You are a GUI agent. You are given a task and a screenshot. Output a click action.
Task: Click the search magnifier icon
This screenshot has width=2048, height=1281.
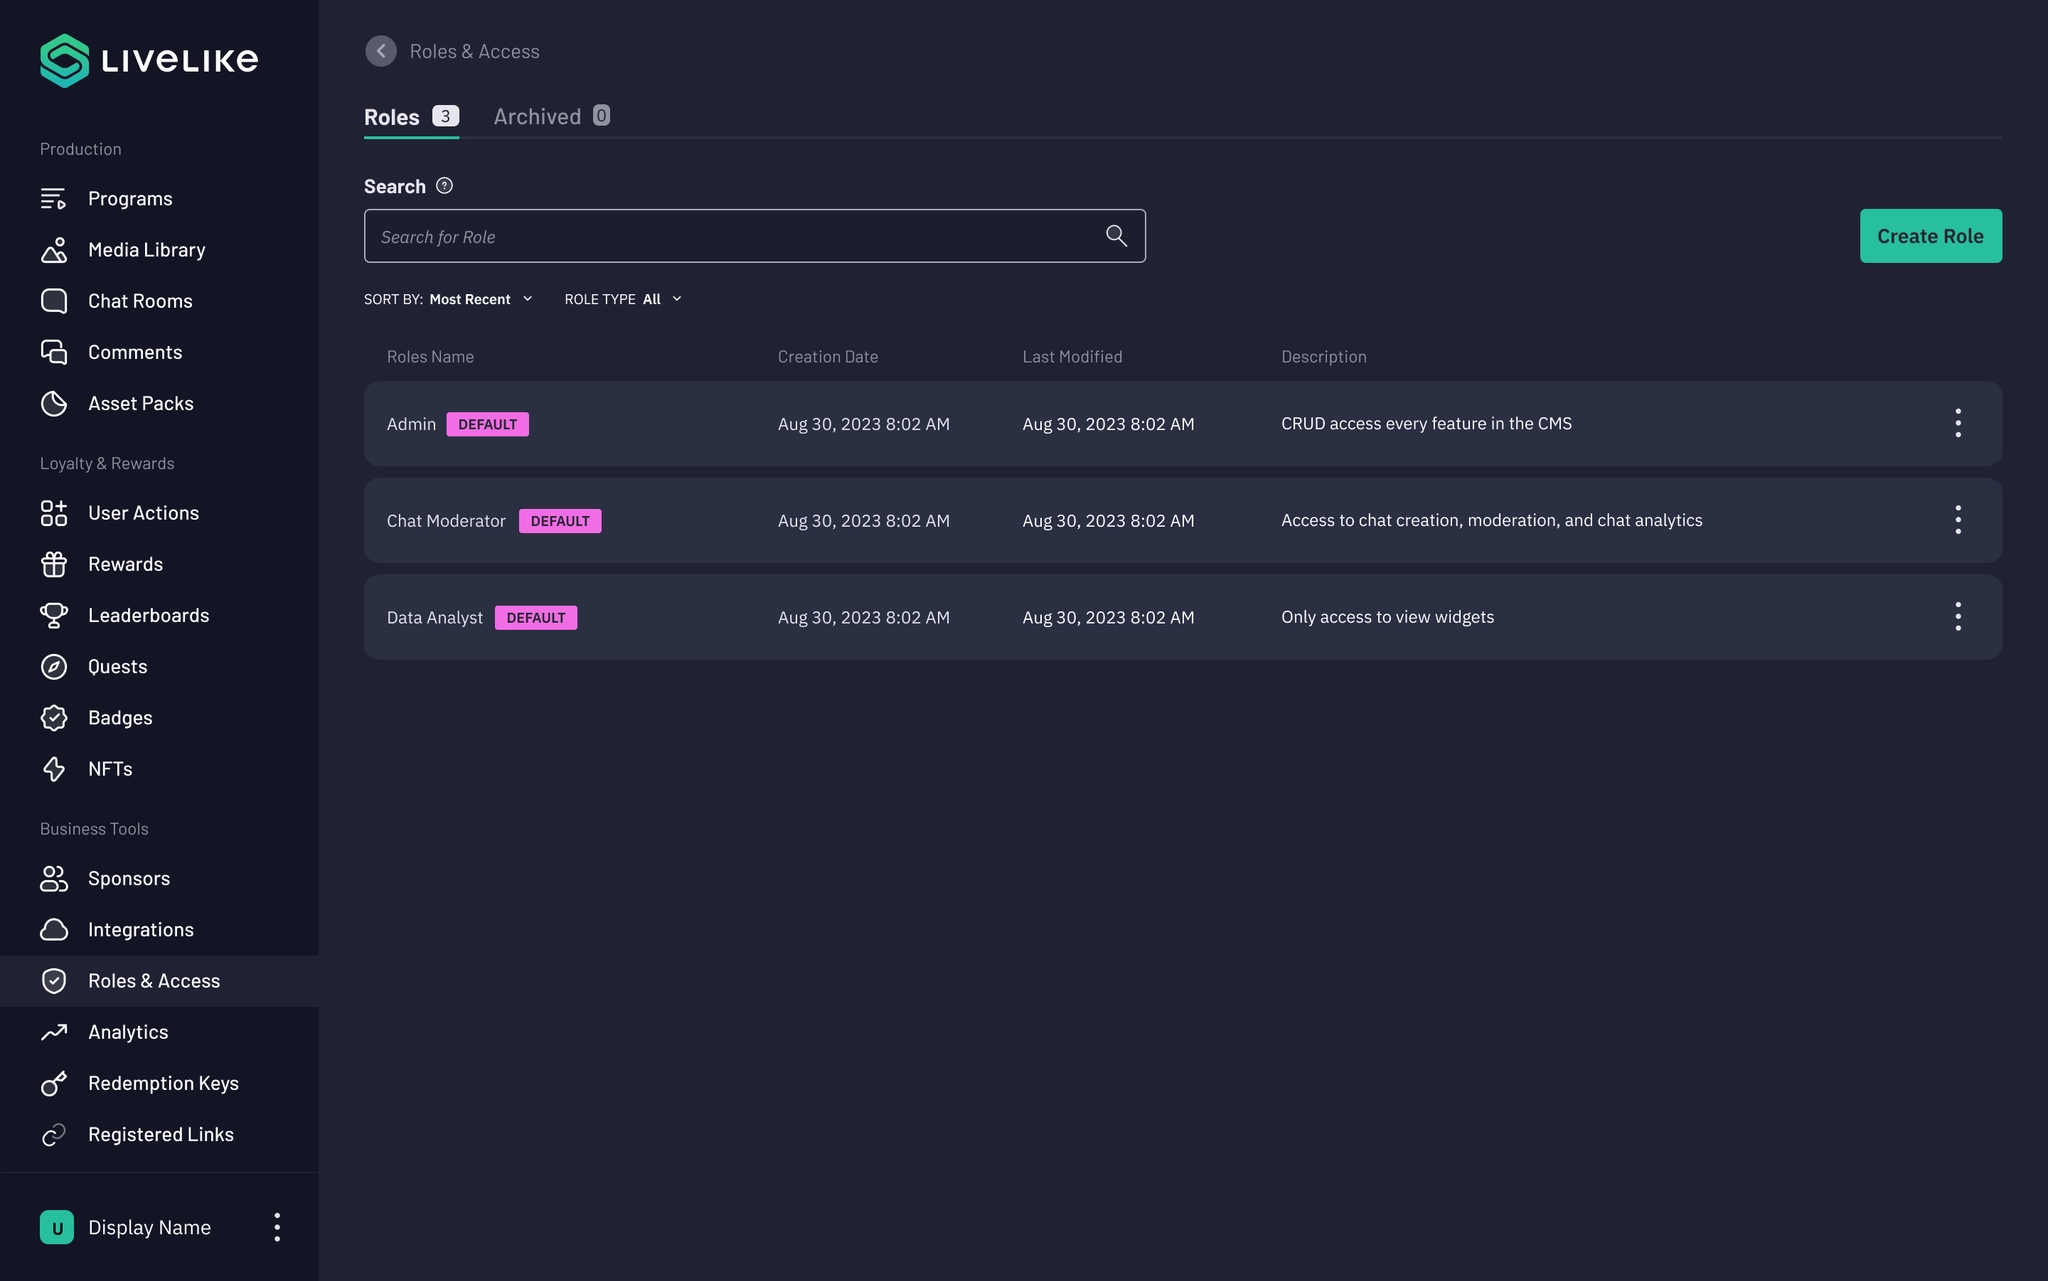(x=1116, y=236)
